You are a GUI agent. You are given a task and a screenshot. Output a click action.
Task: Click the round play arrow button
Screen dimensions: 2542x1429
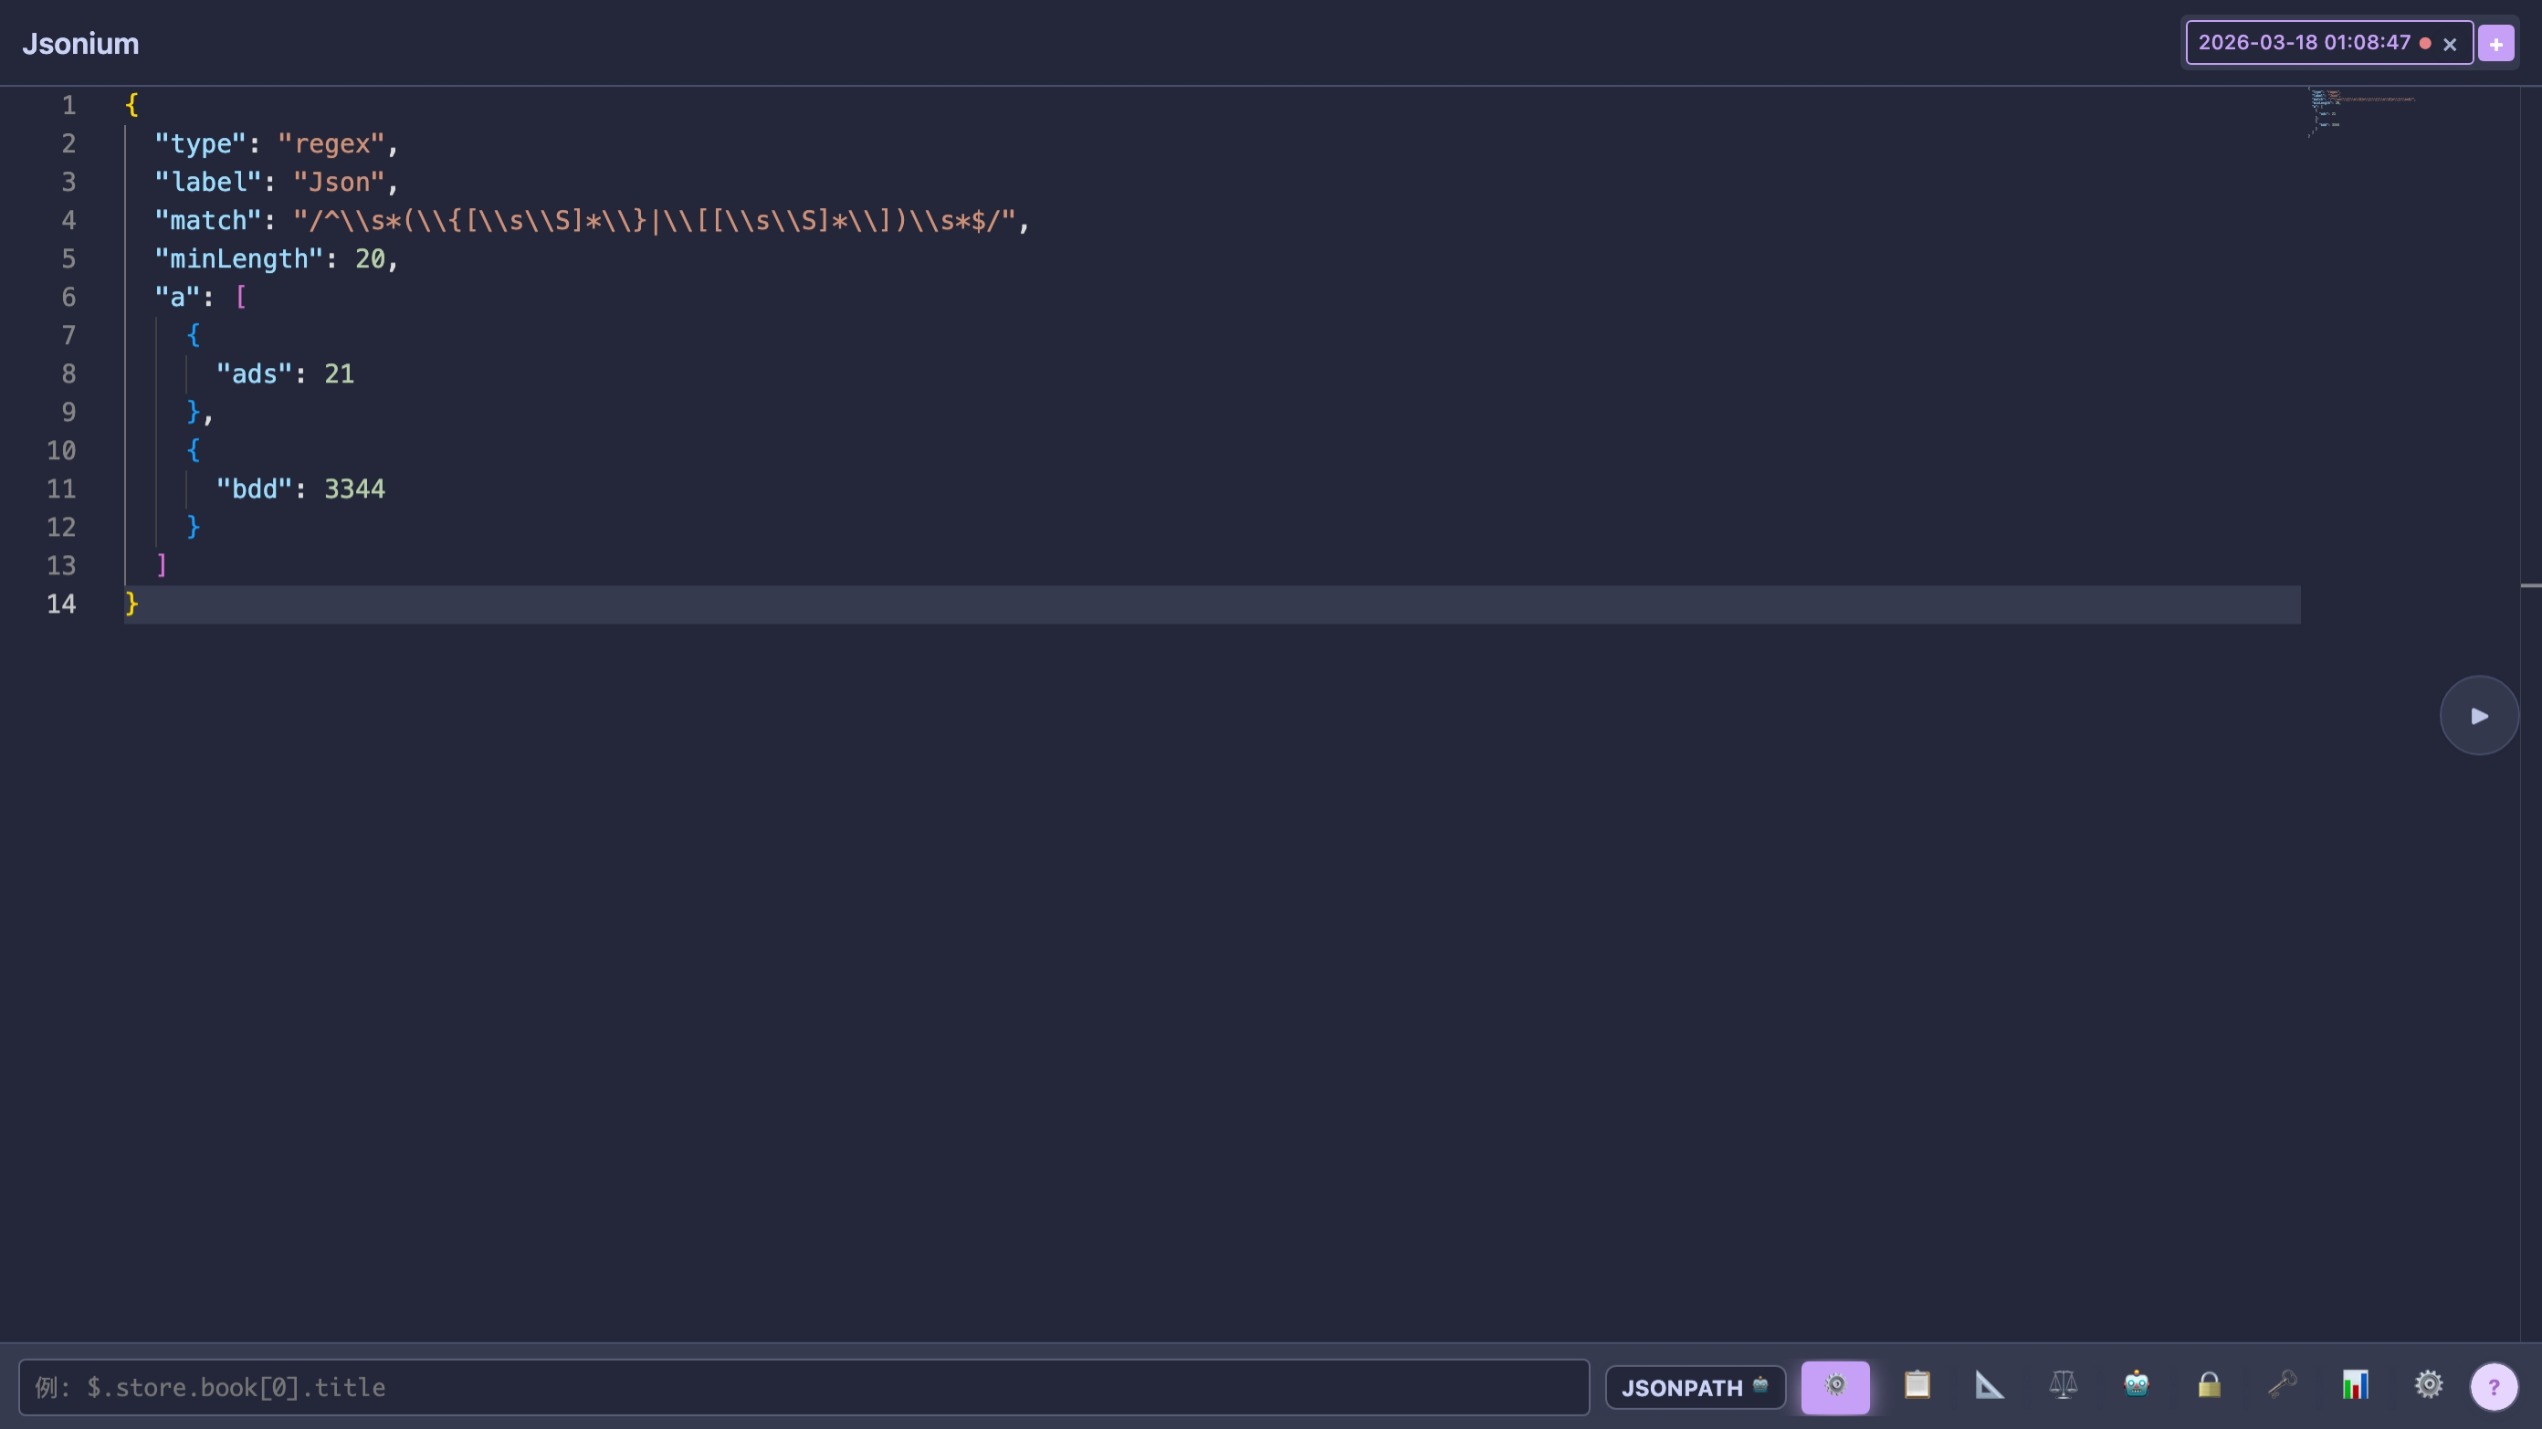(x=2478, y=716)
